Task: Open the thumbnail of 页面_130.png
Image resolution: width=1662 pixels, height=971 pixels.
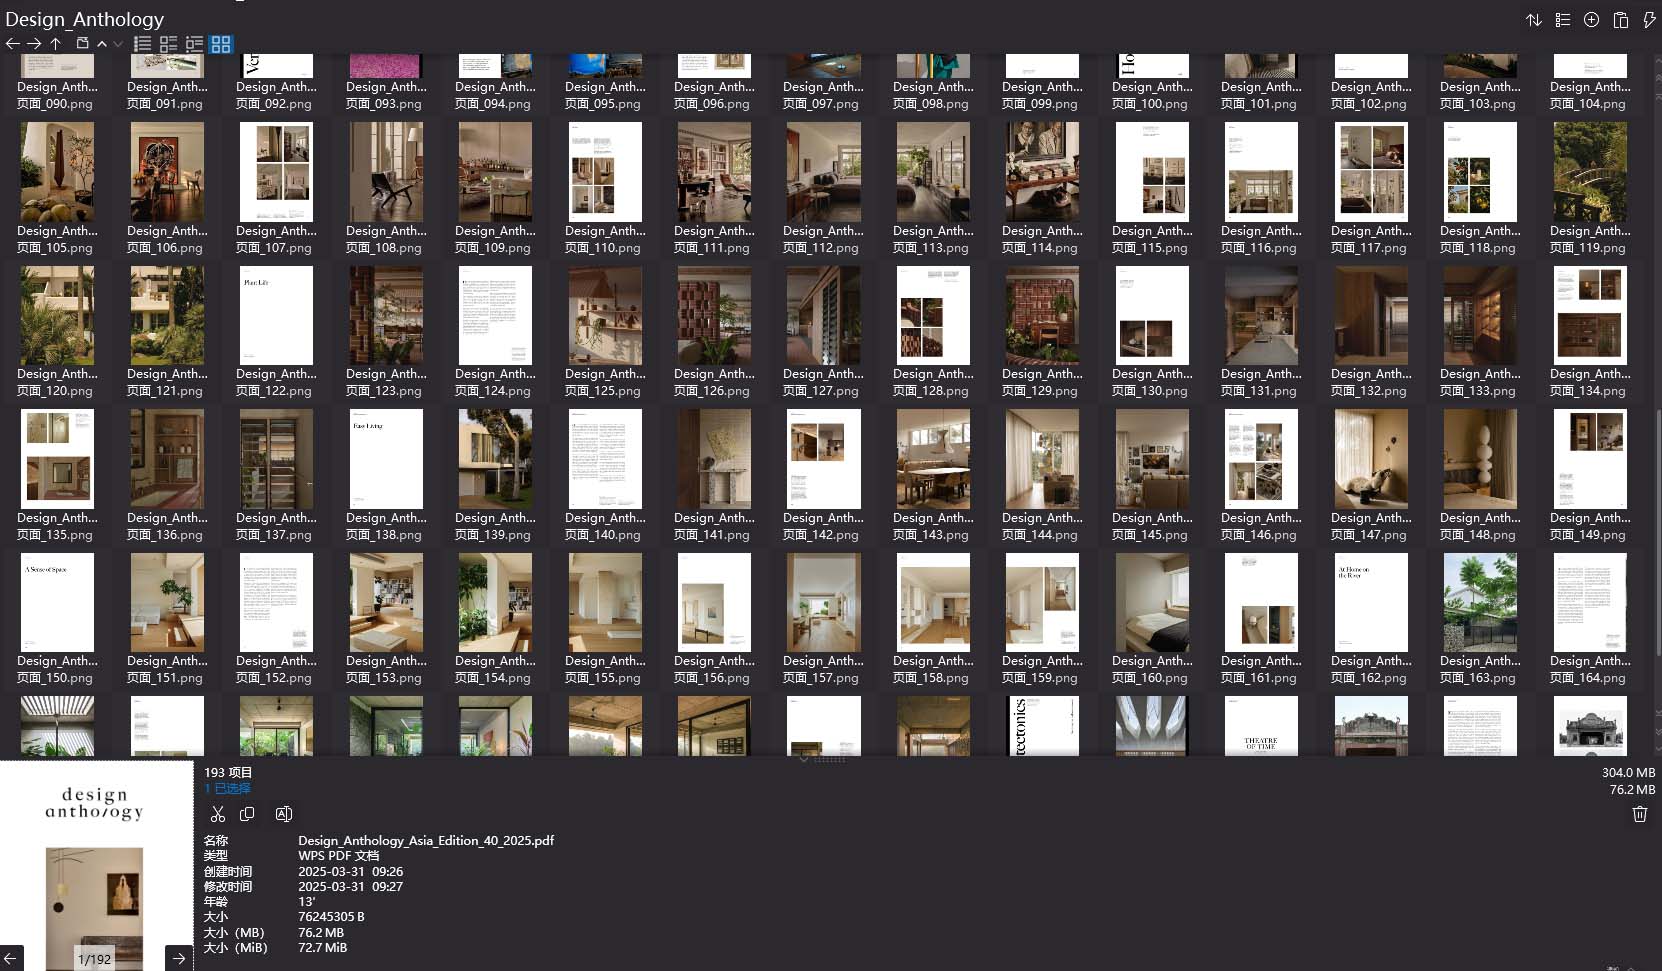Action: point(1152,315)
